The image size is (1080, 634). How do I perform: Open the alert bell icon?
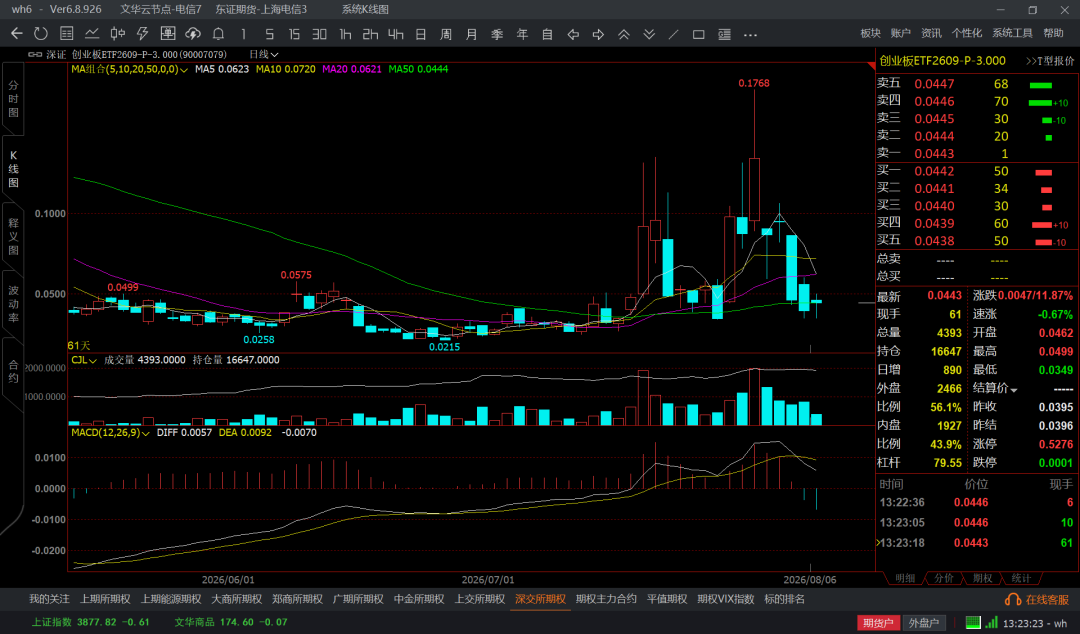(x=218, y=34)
